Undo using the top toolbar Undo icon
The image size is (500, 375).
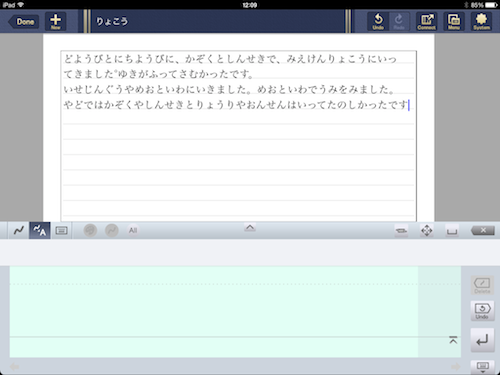pos(378,21)
